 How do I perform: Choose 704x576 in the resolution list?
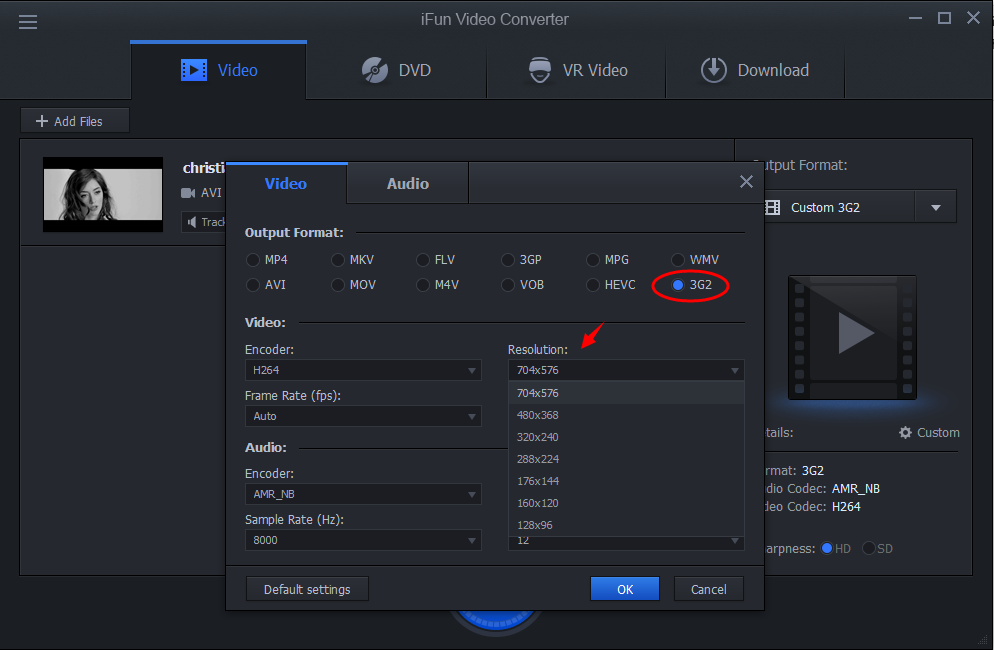(x=626, y=393)
